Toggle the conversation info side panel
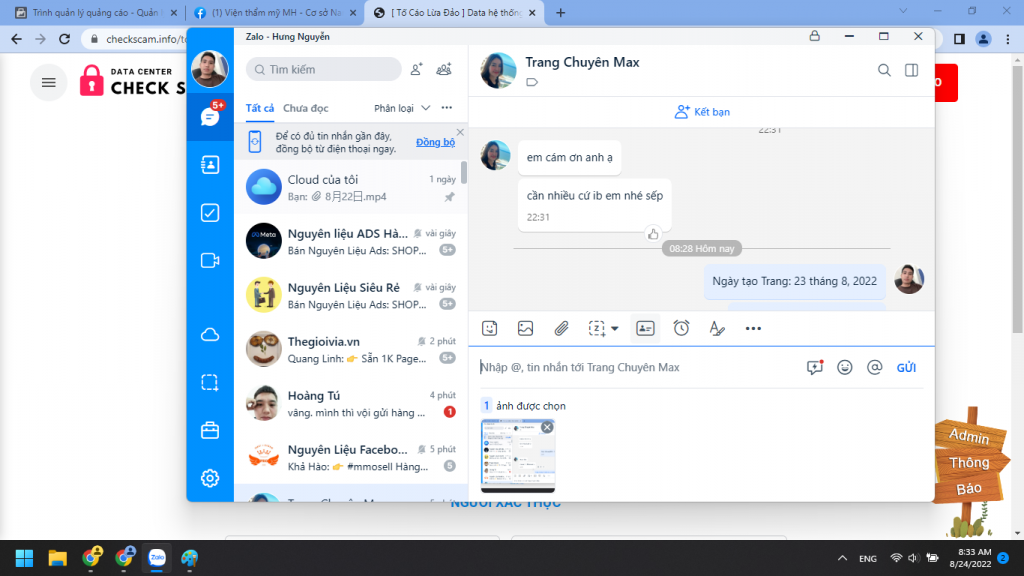This screenshot has width=1024, height=576. [x=911, y=70]
